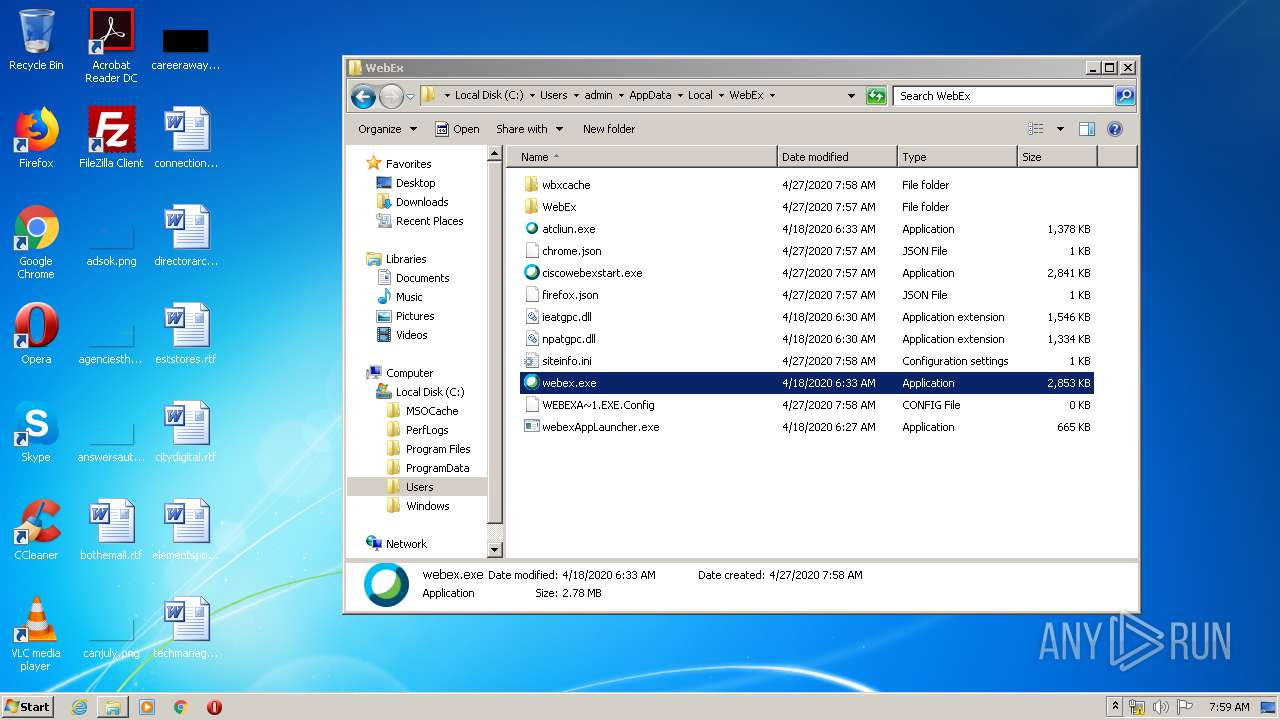Expand the Local breadcrumb arrow in address bar

point(721,96)
